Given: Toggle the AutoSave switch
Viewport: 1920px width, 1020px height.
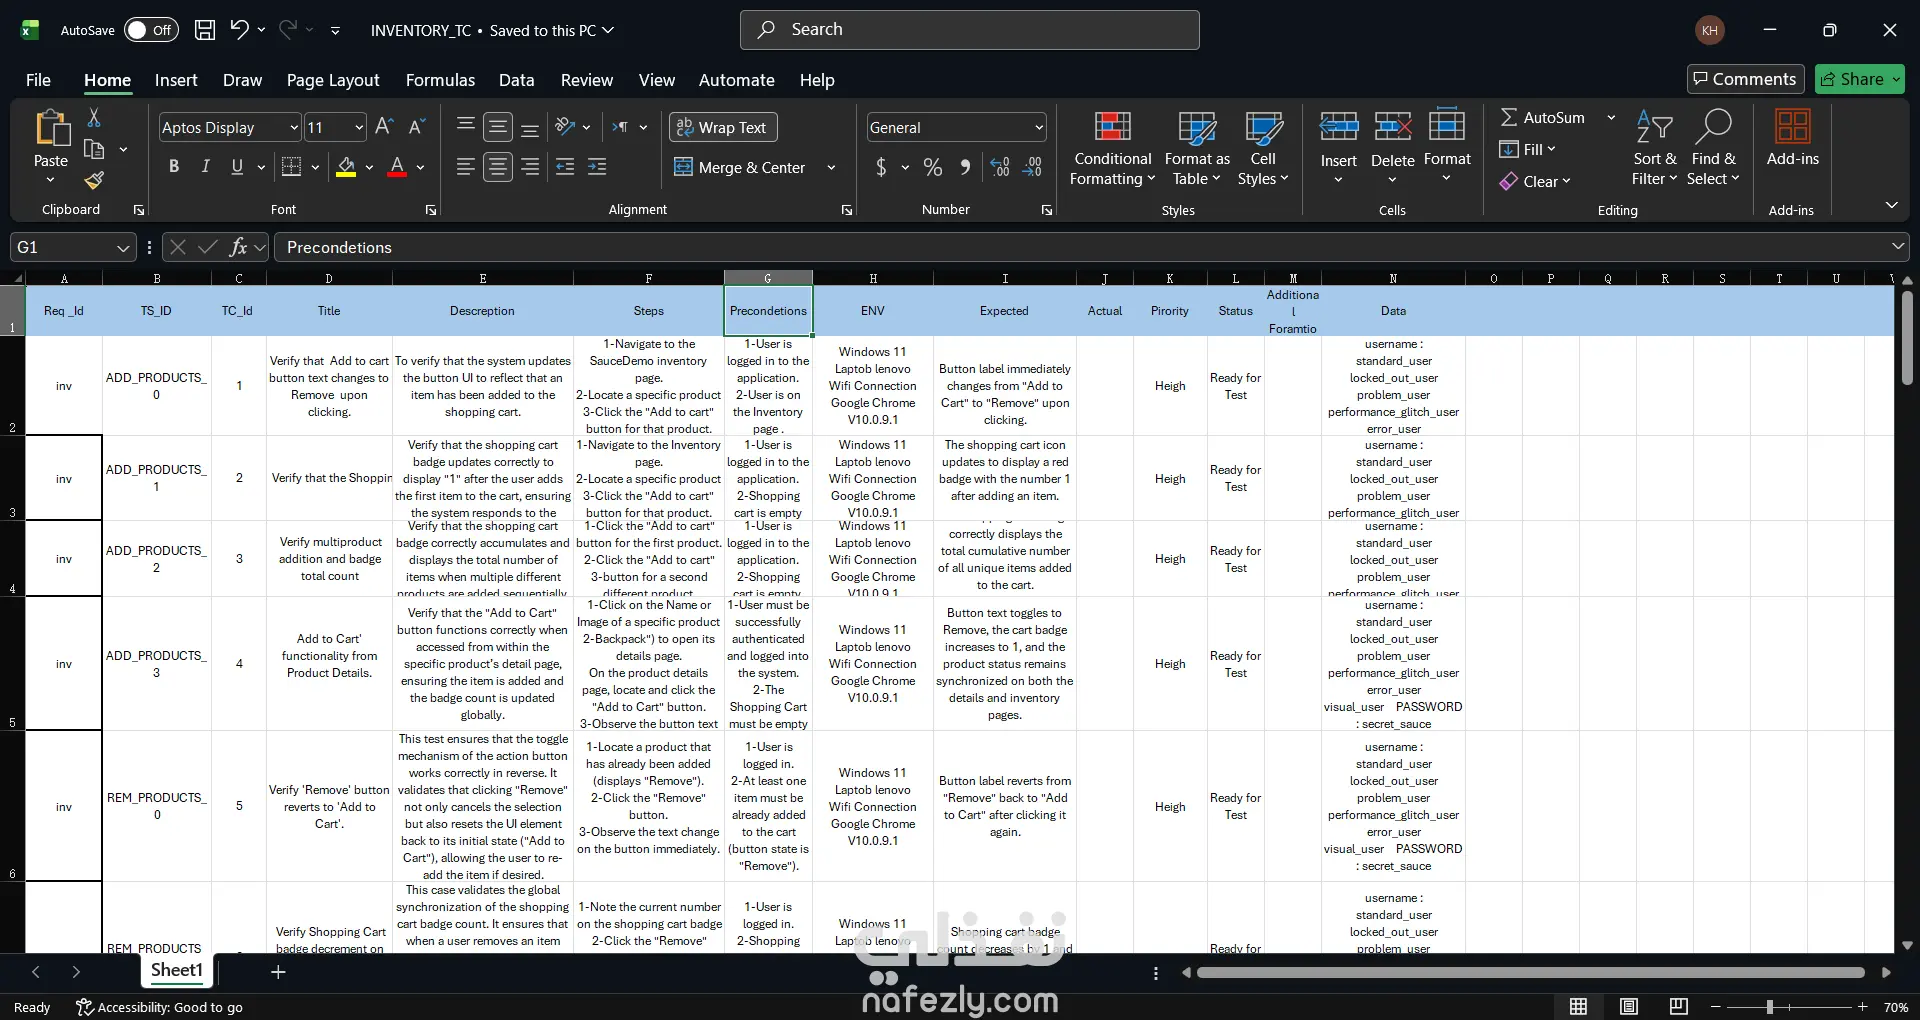Looking at the screenshot, I should point(151,30).
